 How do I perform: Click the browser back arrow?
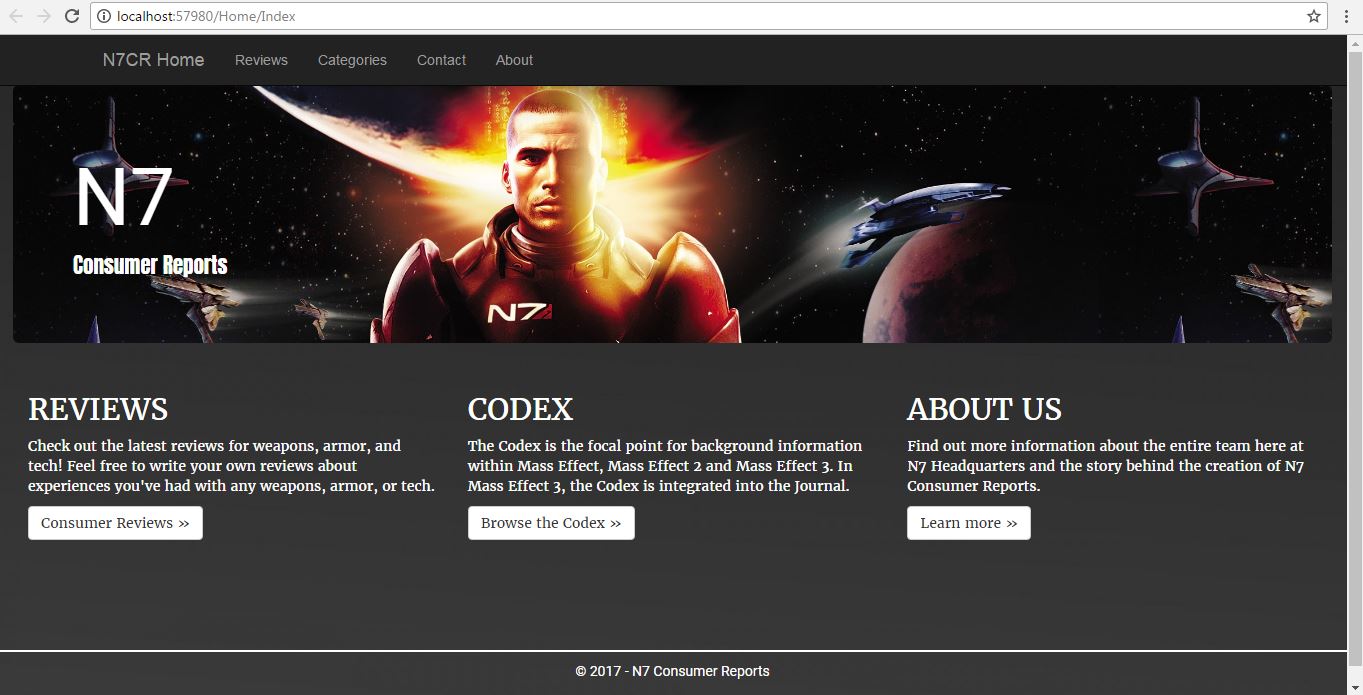click(16, 16)
